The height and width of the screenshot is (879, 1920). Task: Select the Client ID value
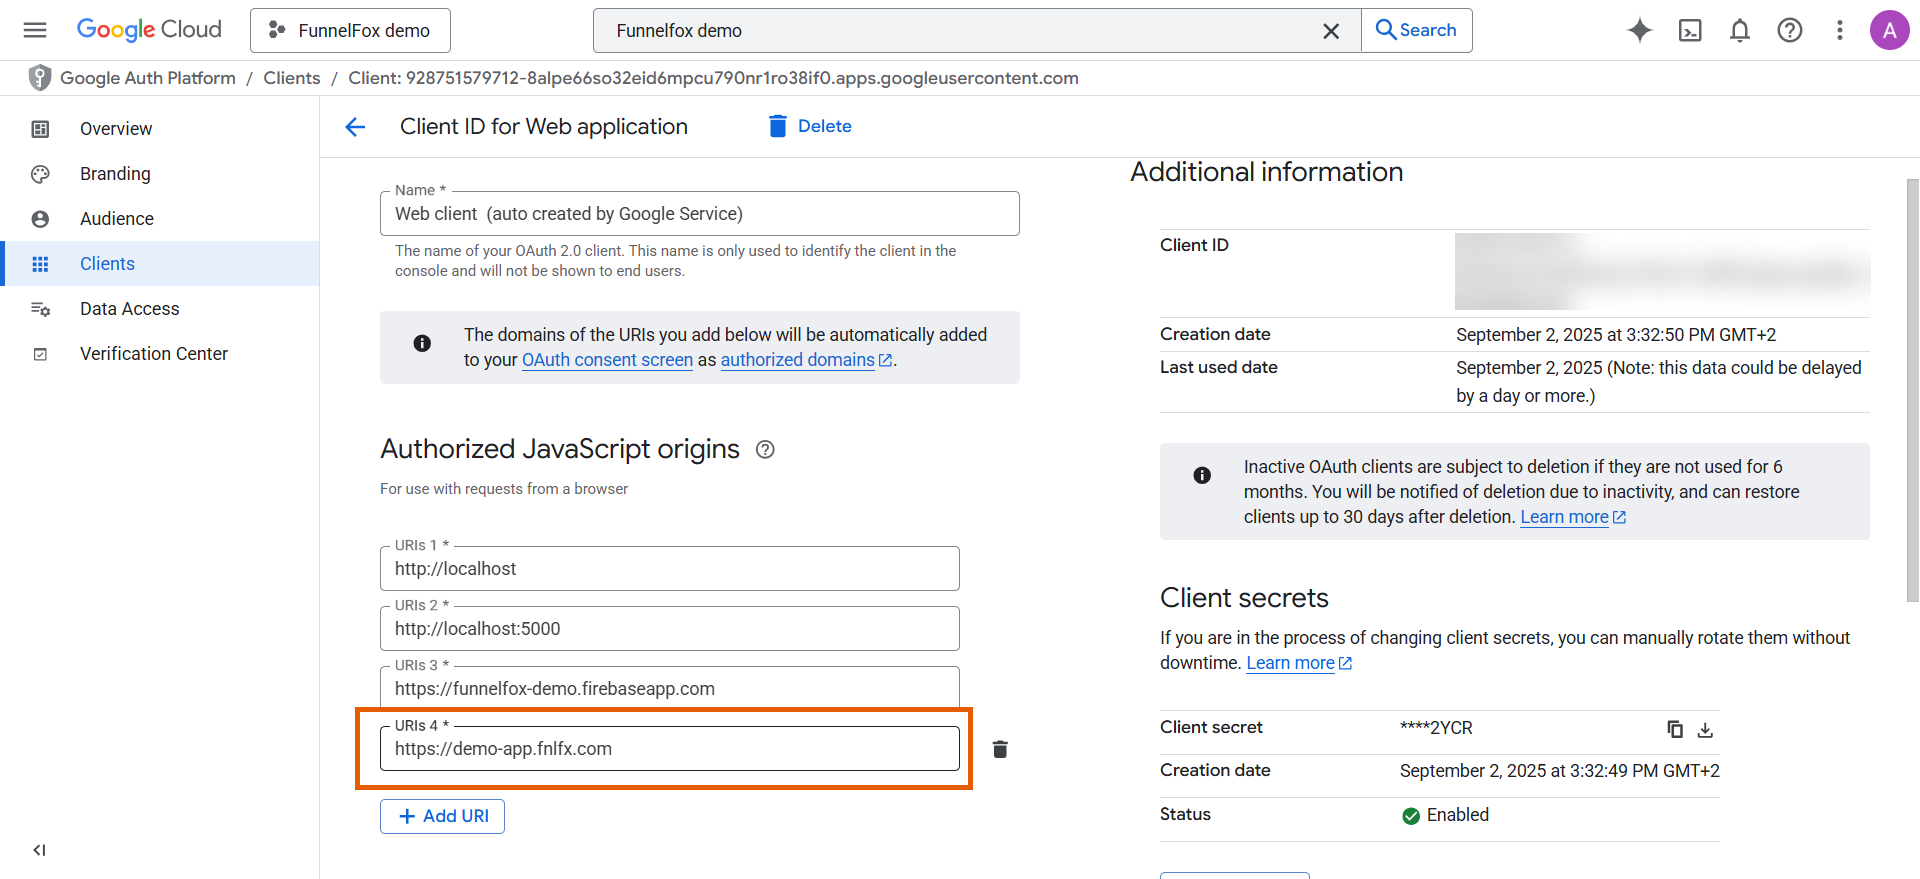click(x=1662, y=272)
